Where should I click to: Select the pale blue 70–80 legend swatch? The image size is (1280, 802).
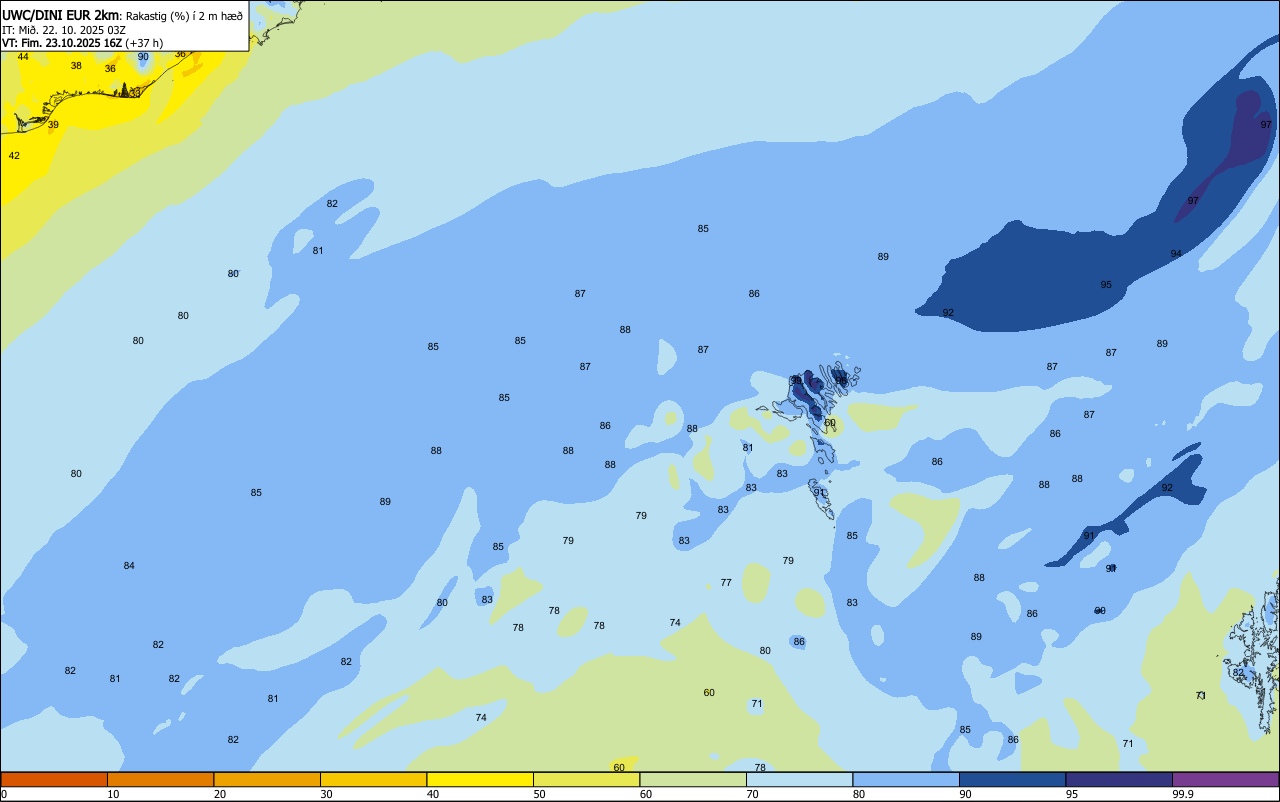[799, 779]
